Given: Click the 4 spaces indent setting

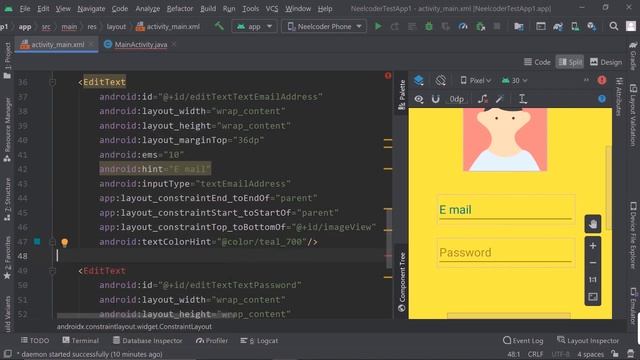Looking at the screenshot, I should pos(590,354).
